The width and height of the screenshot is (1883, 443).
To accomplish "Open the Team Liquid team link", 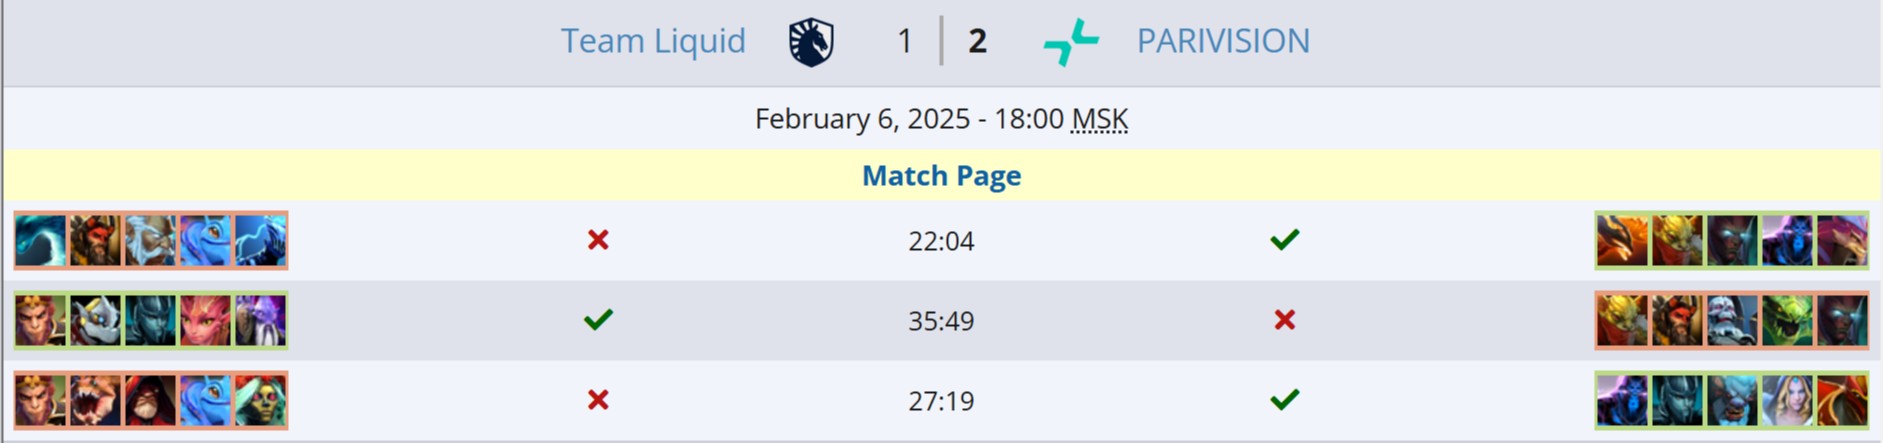I will coord(652,41).
